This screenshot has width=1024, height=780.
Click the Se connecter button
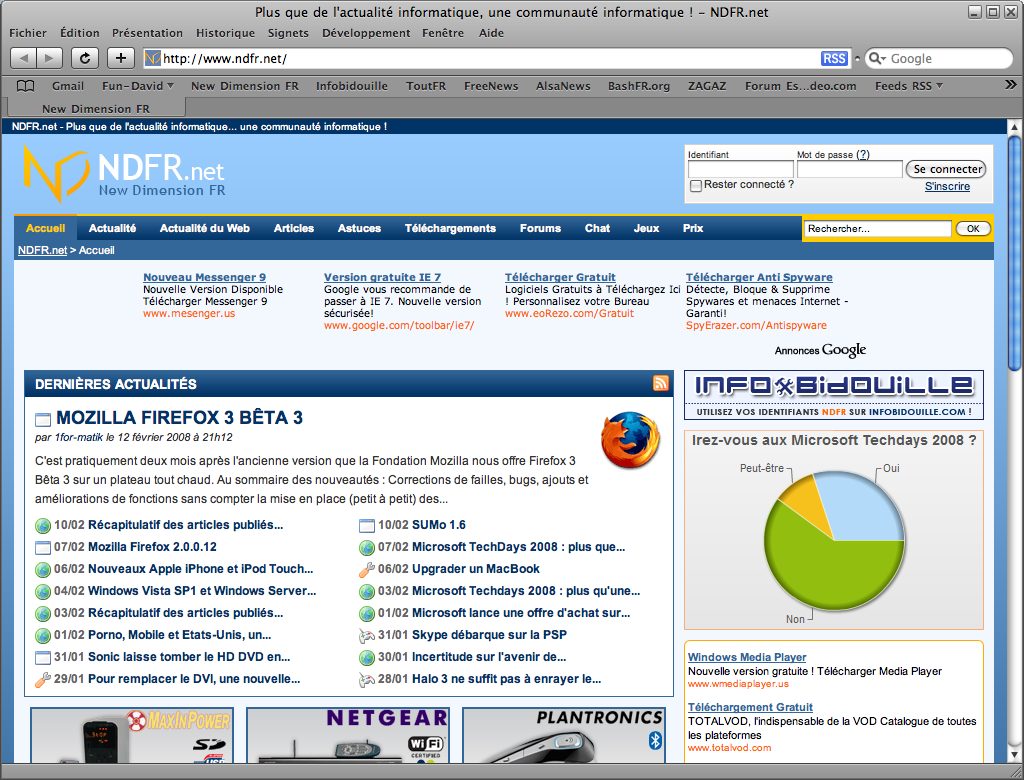(947, 170)
